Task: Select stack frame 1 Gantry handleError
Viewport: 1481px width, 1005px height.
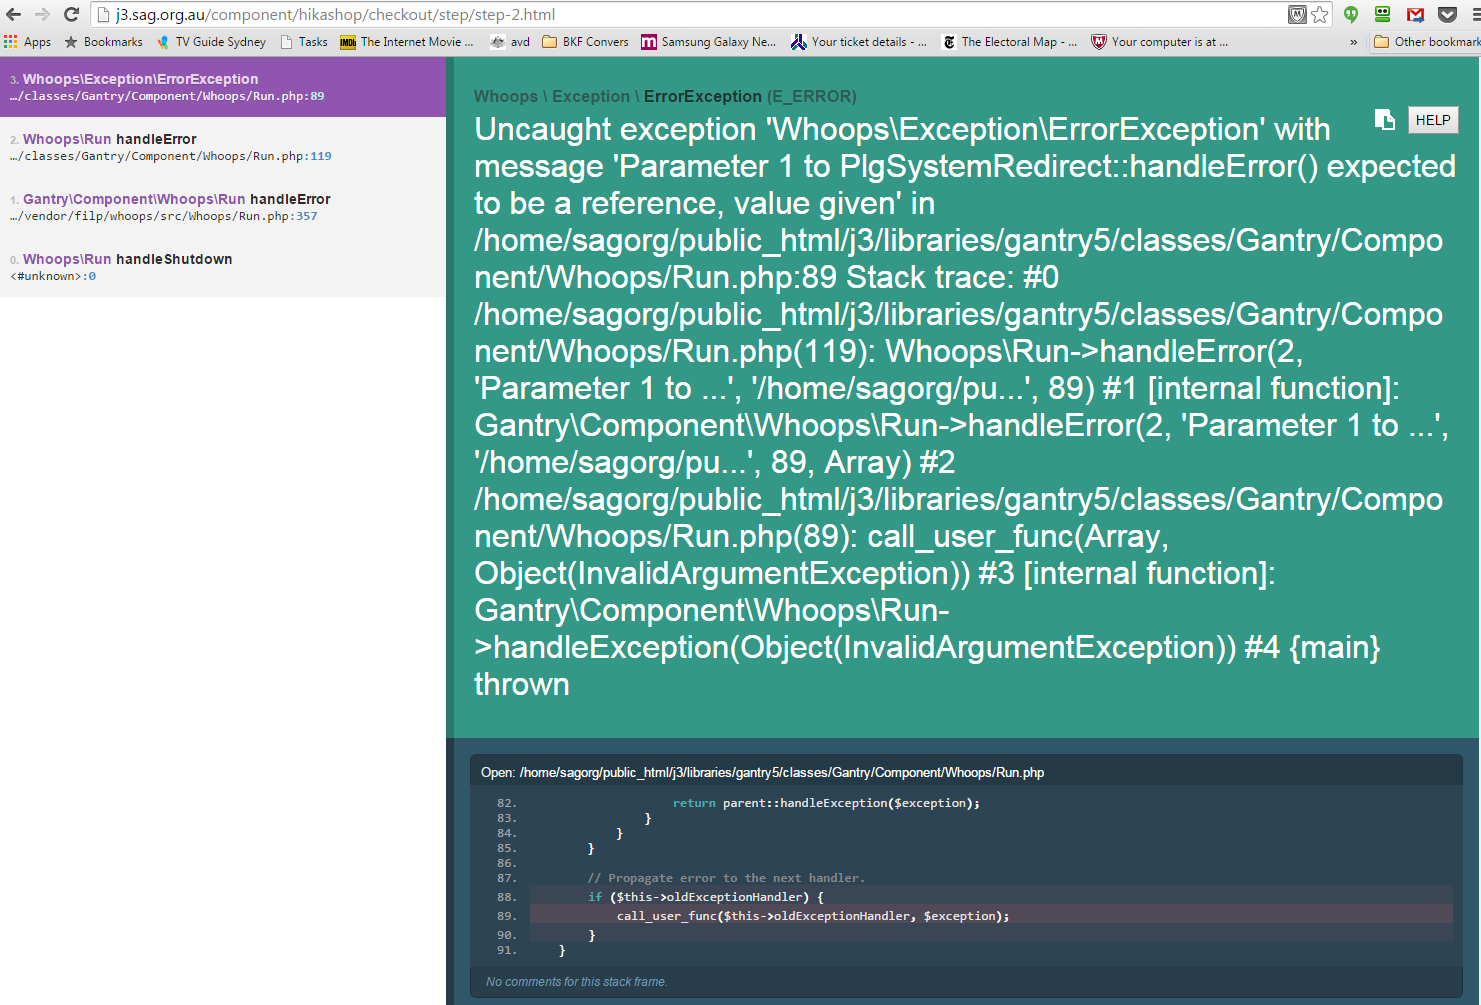Action: click(222, 207)
